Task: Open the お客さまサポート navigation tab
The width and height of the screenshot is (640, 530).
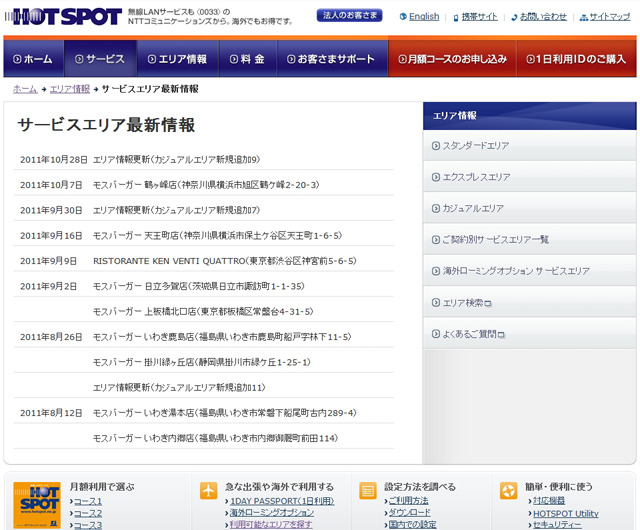Action: tap(332, 59)
